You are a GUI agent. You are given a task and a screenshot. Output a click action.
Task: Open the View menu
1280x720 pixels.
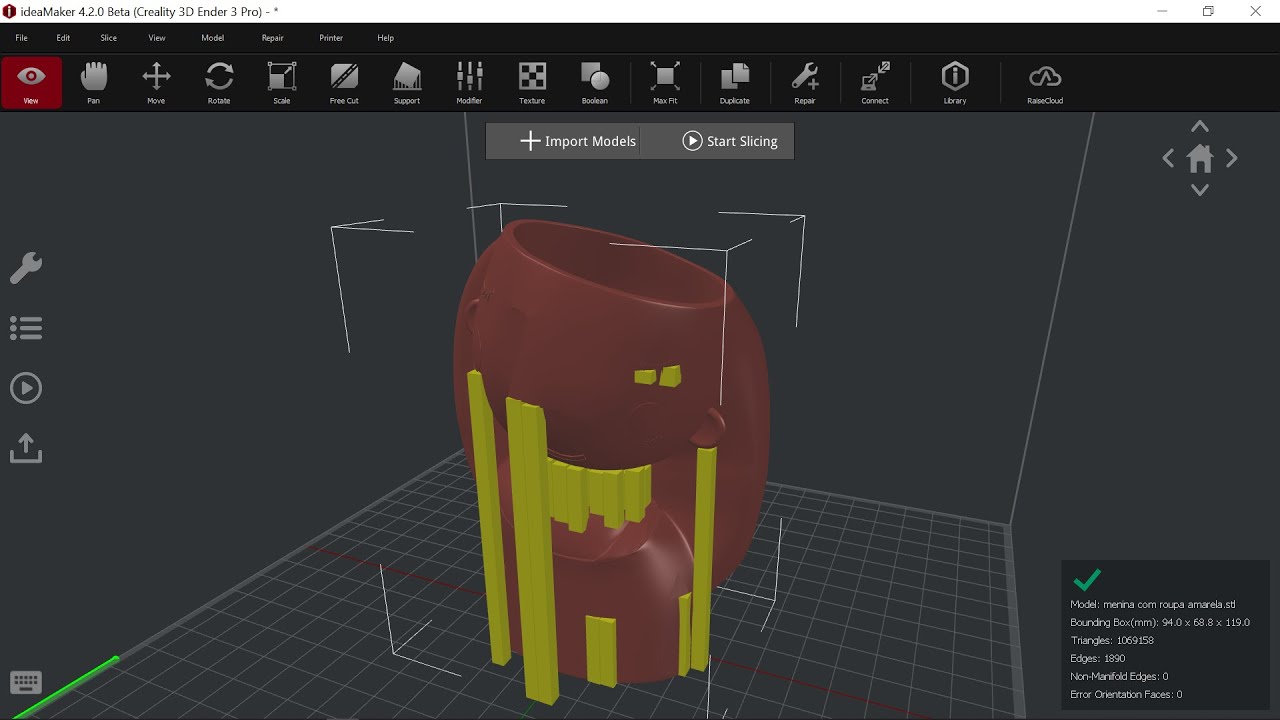(157, 38)
